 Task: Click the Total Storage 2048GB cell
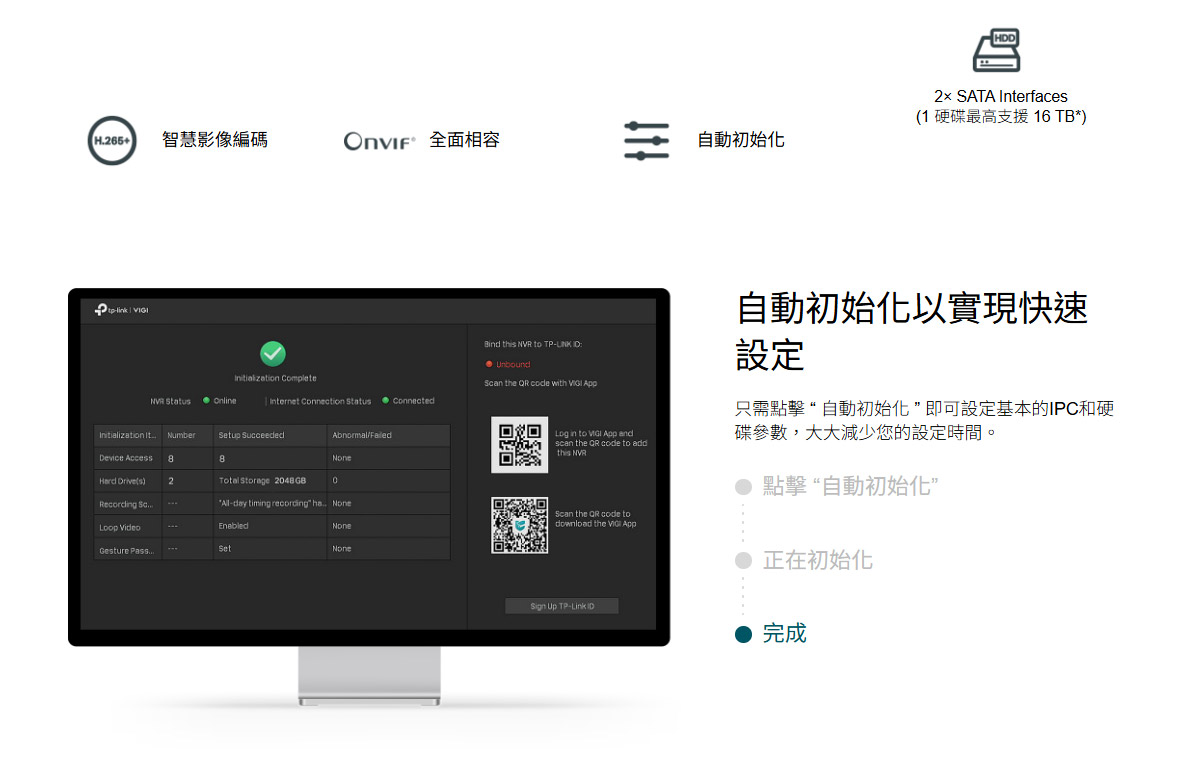[x=262, y=481]
